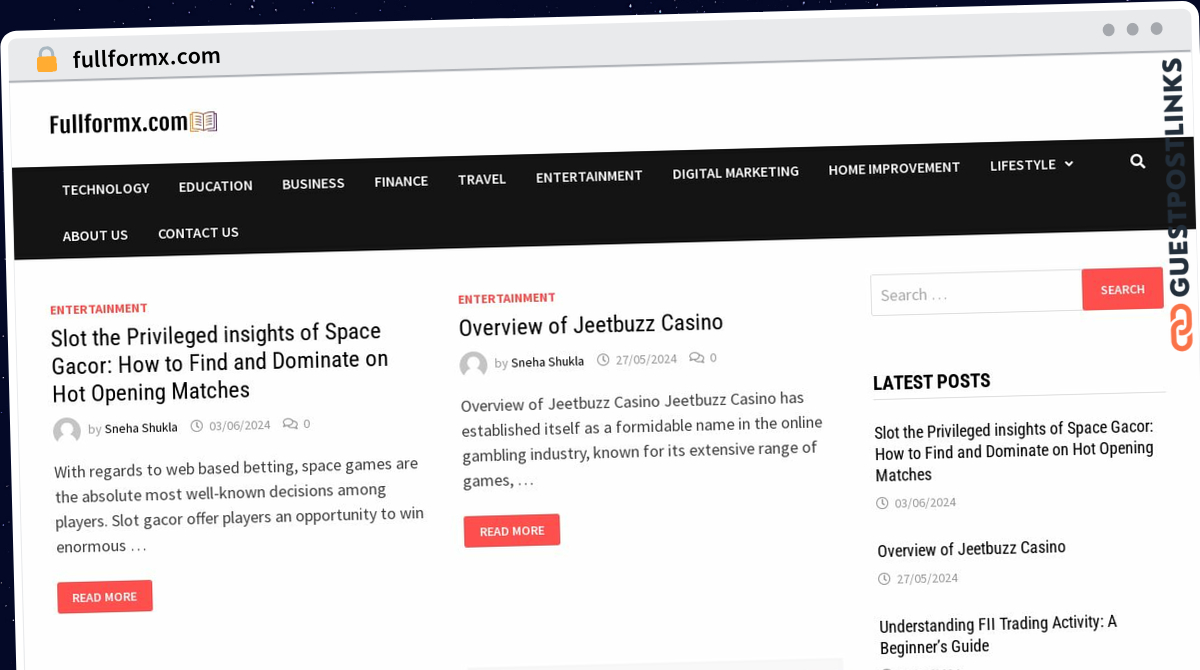The image size is (1200, 670).
Task: Click the red Search button
Action: (x=1122, y=289)
